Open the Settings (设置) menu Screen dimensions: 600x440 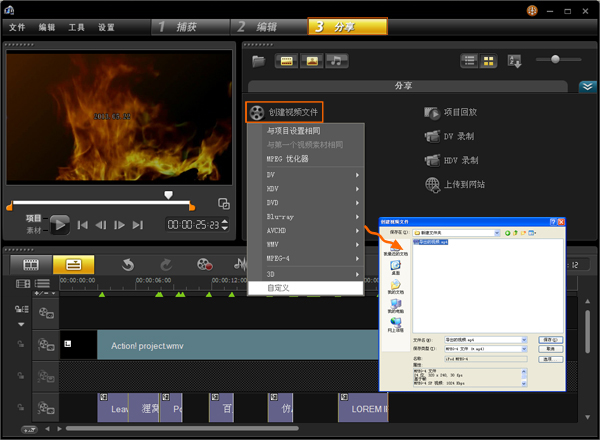point(106,27)
